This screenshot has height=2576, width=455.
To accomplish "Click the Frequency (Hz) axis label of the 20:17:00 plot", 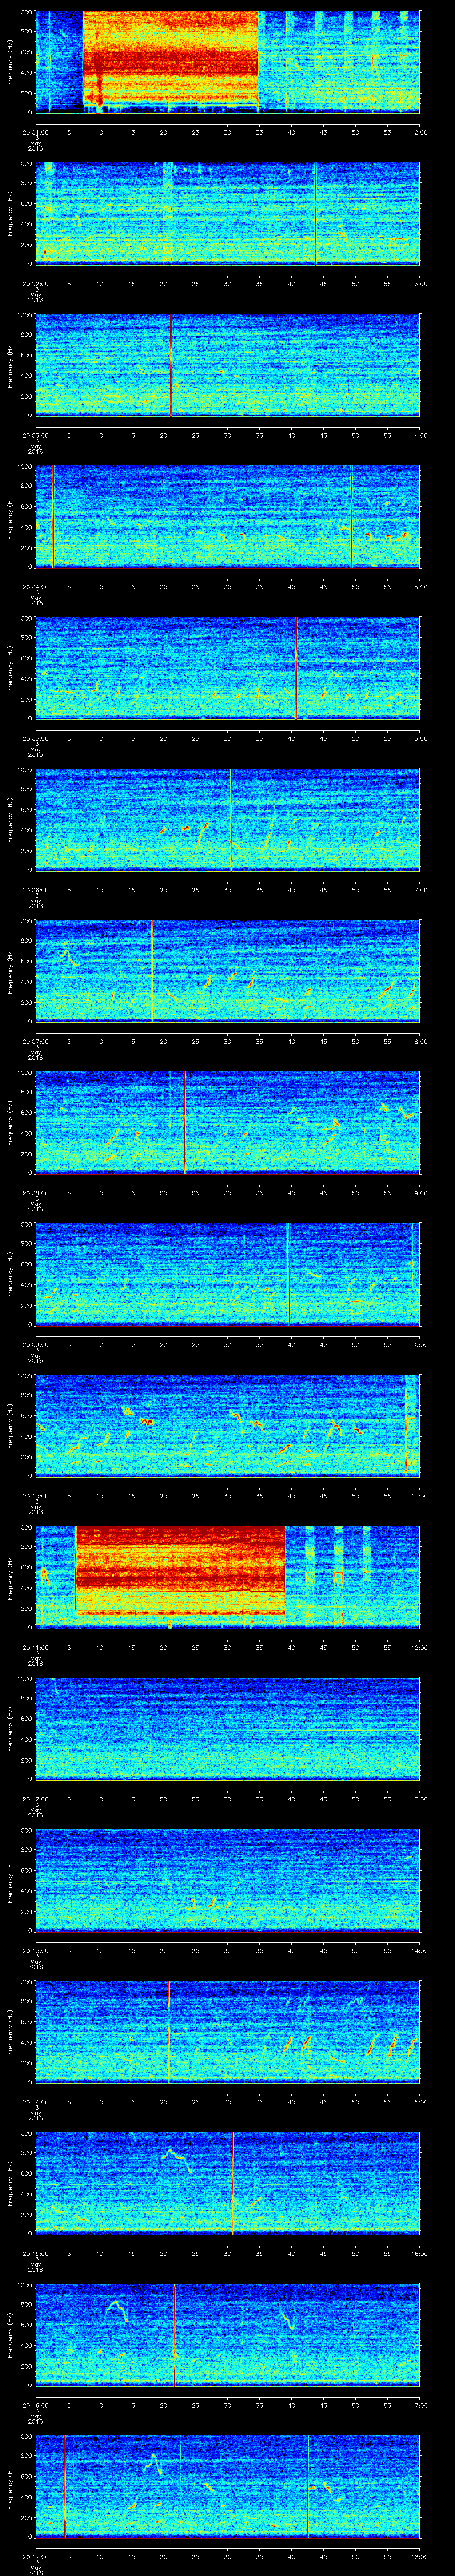I will (10, 2485).
